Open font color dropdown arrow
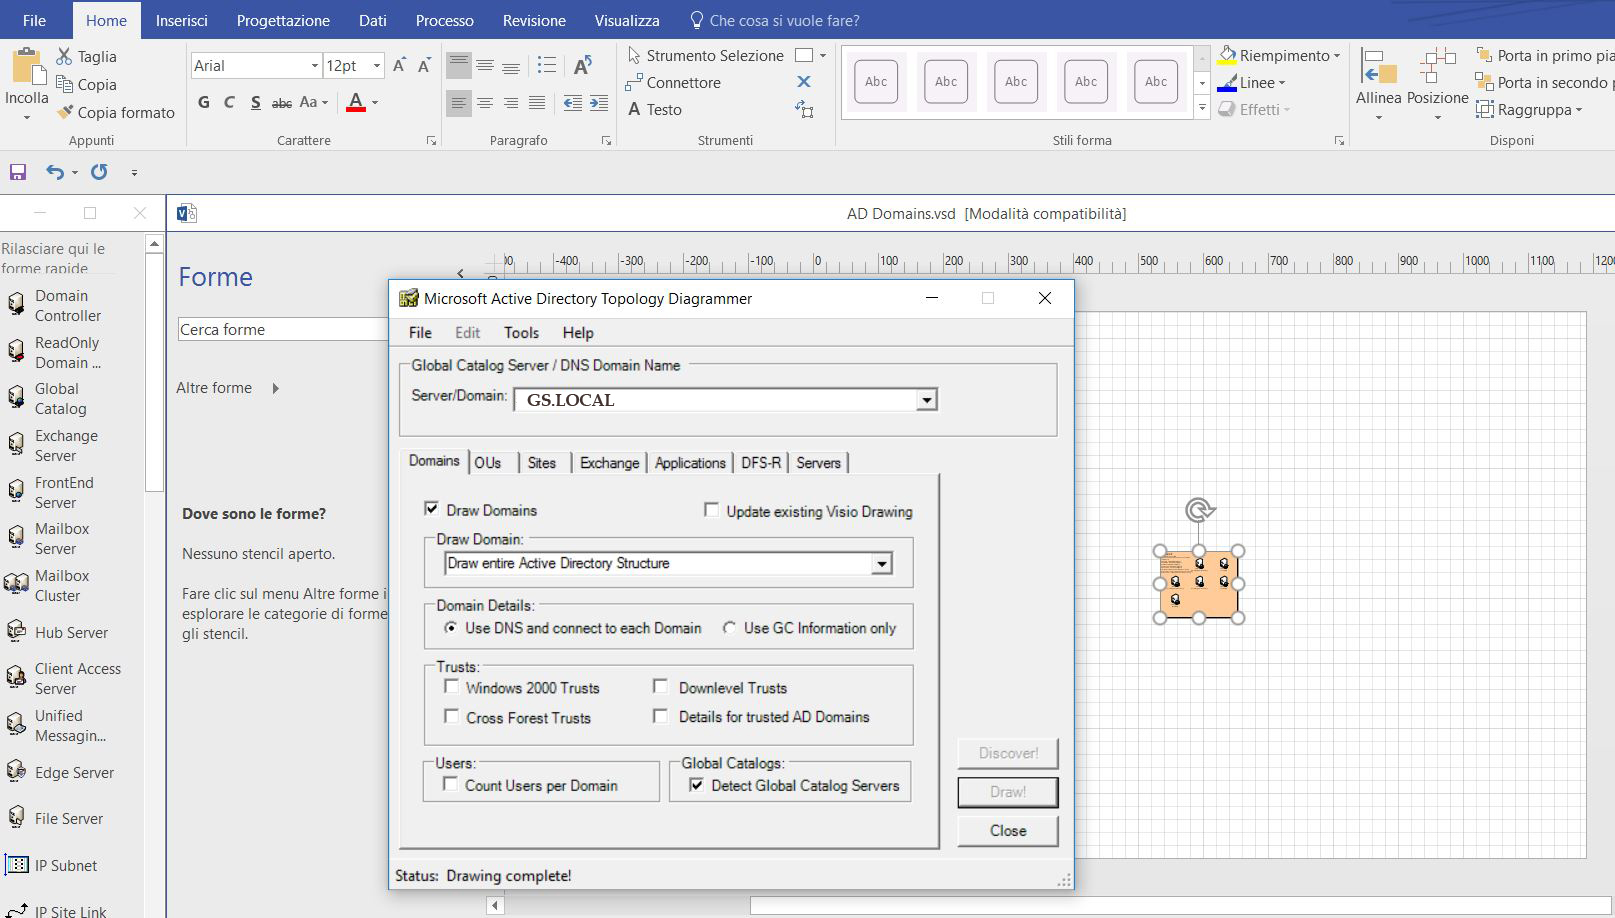The height and width of the screenshot is (918, 1615). (375, 102)
